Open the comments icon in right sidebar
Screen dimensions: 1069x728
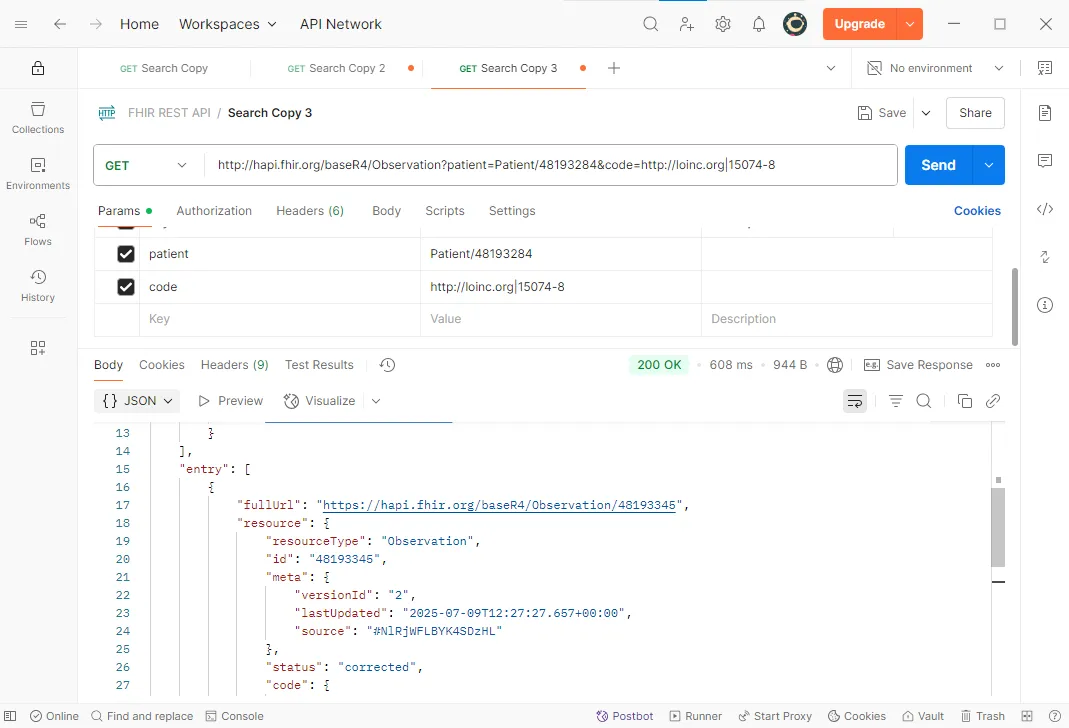(1045, 161)
